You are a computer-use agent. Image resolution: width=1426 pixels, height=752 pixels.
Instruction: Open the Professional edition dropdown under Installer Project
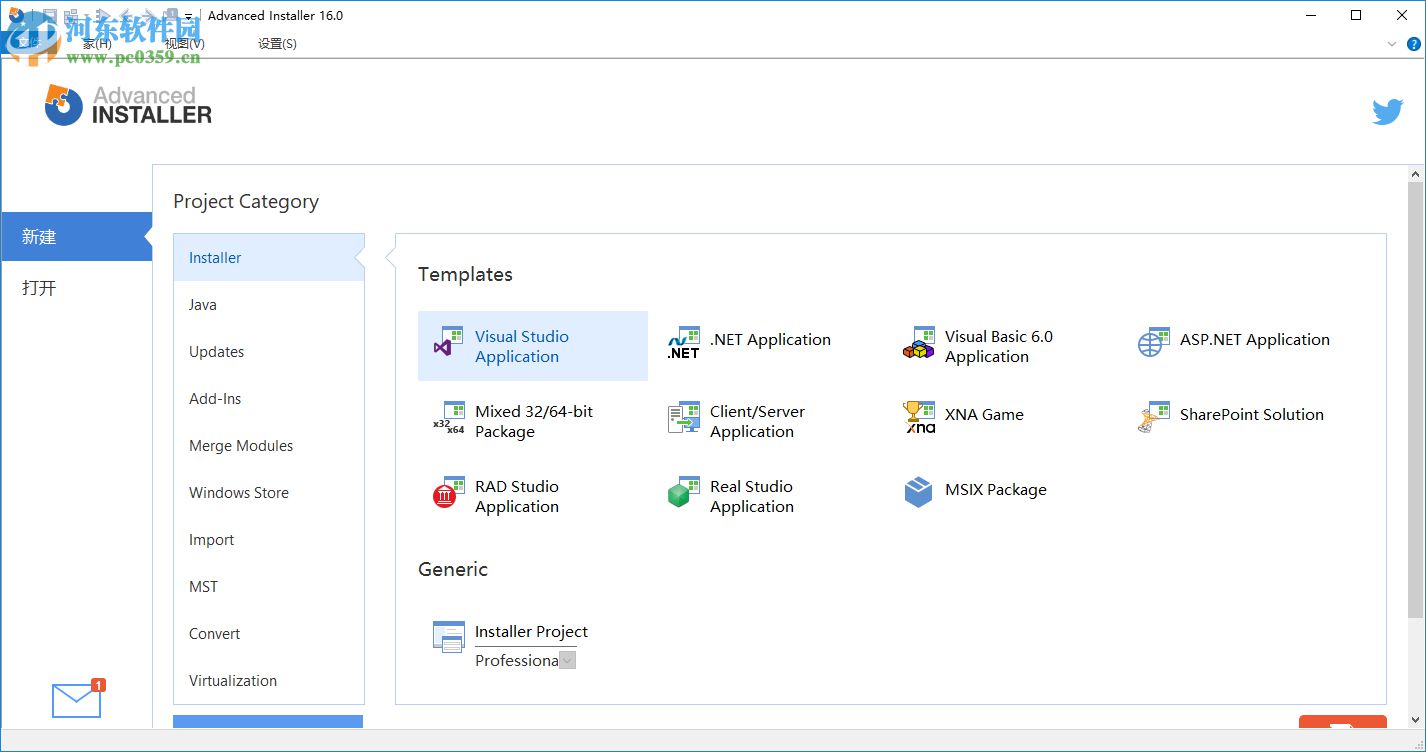[567, 660]
